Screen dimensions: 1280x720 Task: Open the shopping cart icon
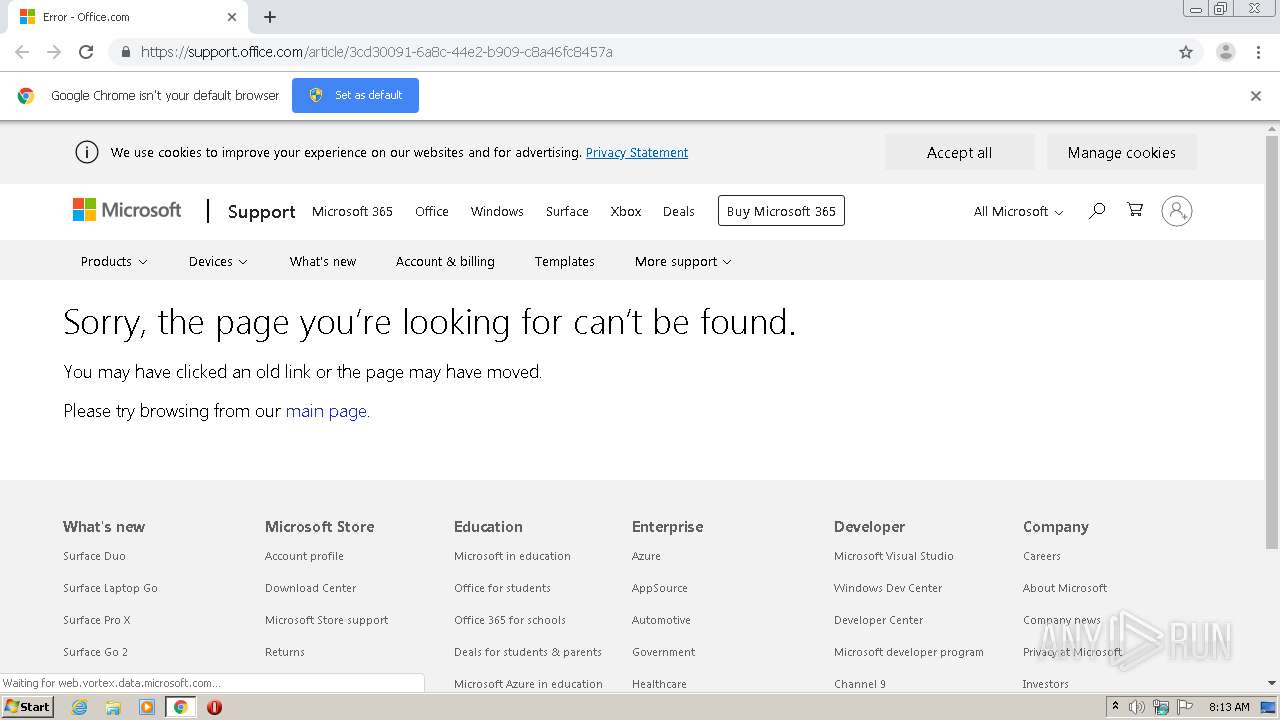tap(1135, 210)
